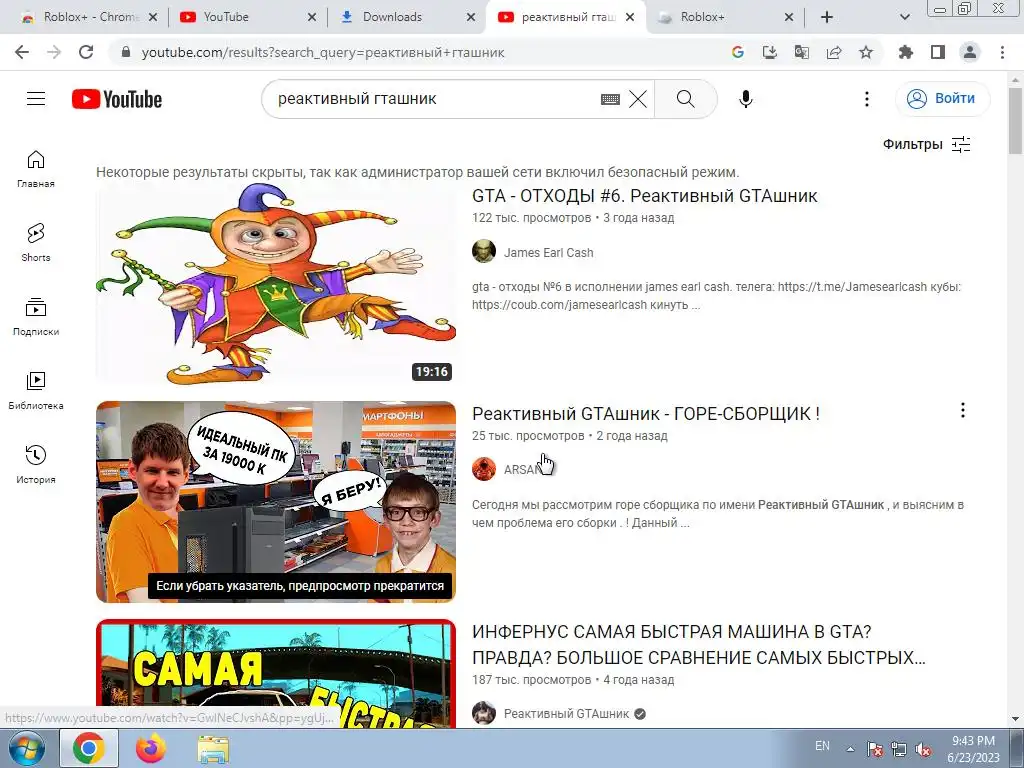Open the ИНФЕРНУС САМАЯ БЫСТРАЯ МАШИНА title

click(699, 645)
